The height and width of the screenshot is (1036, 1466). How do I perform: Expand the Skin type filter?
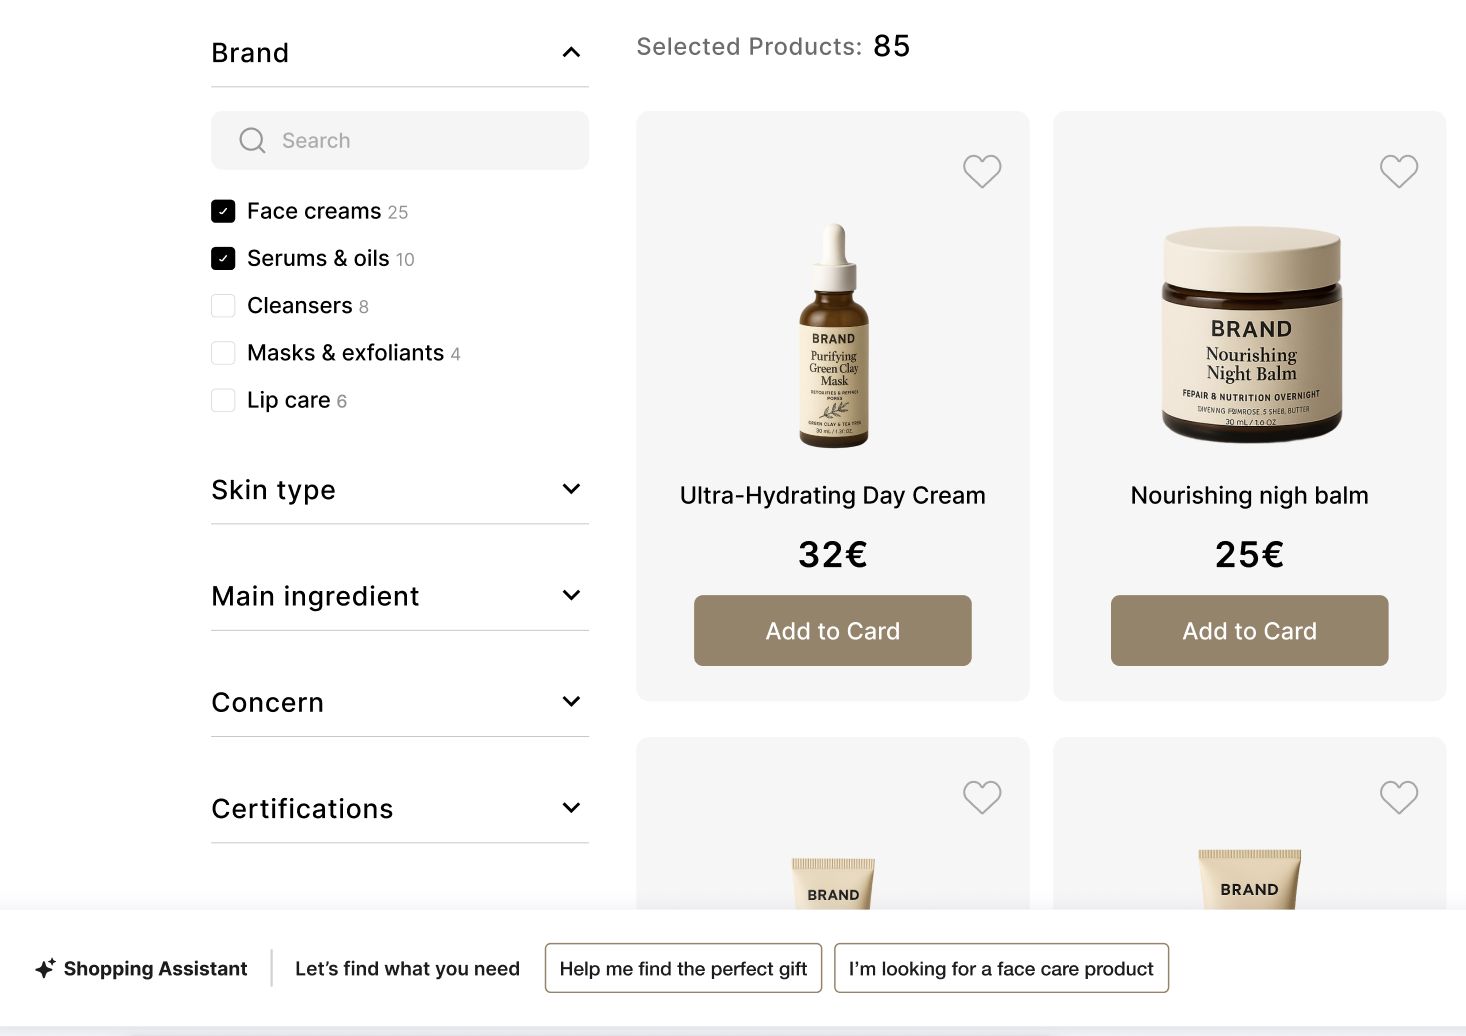coord(571,489)
